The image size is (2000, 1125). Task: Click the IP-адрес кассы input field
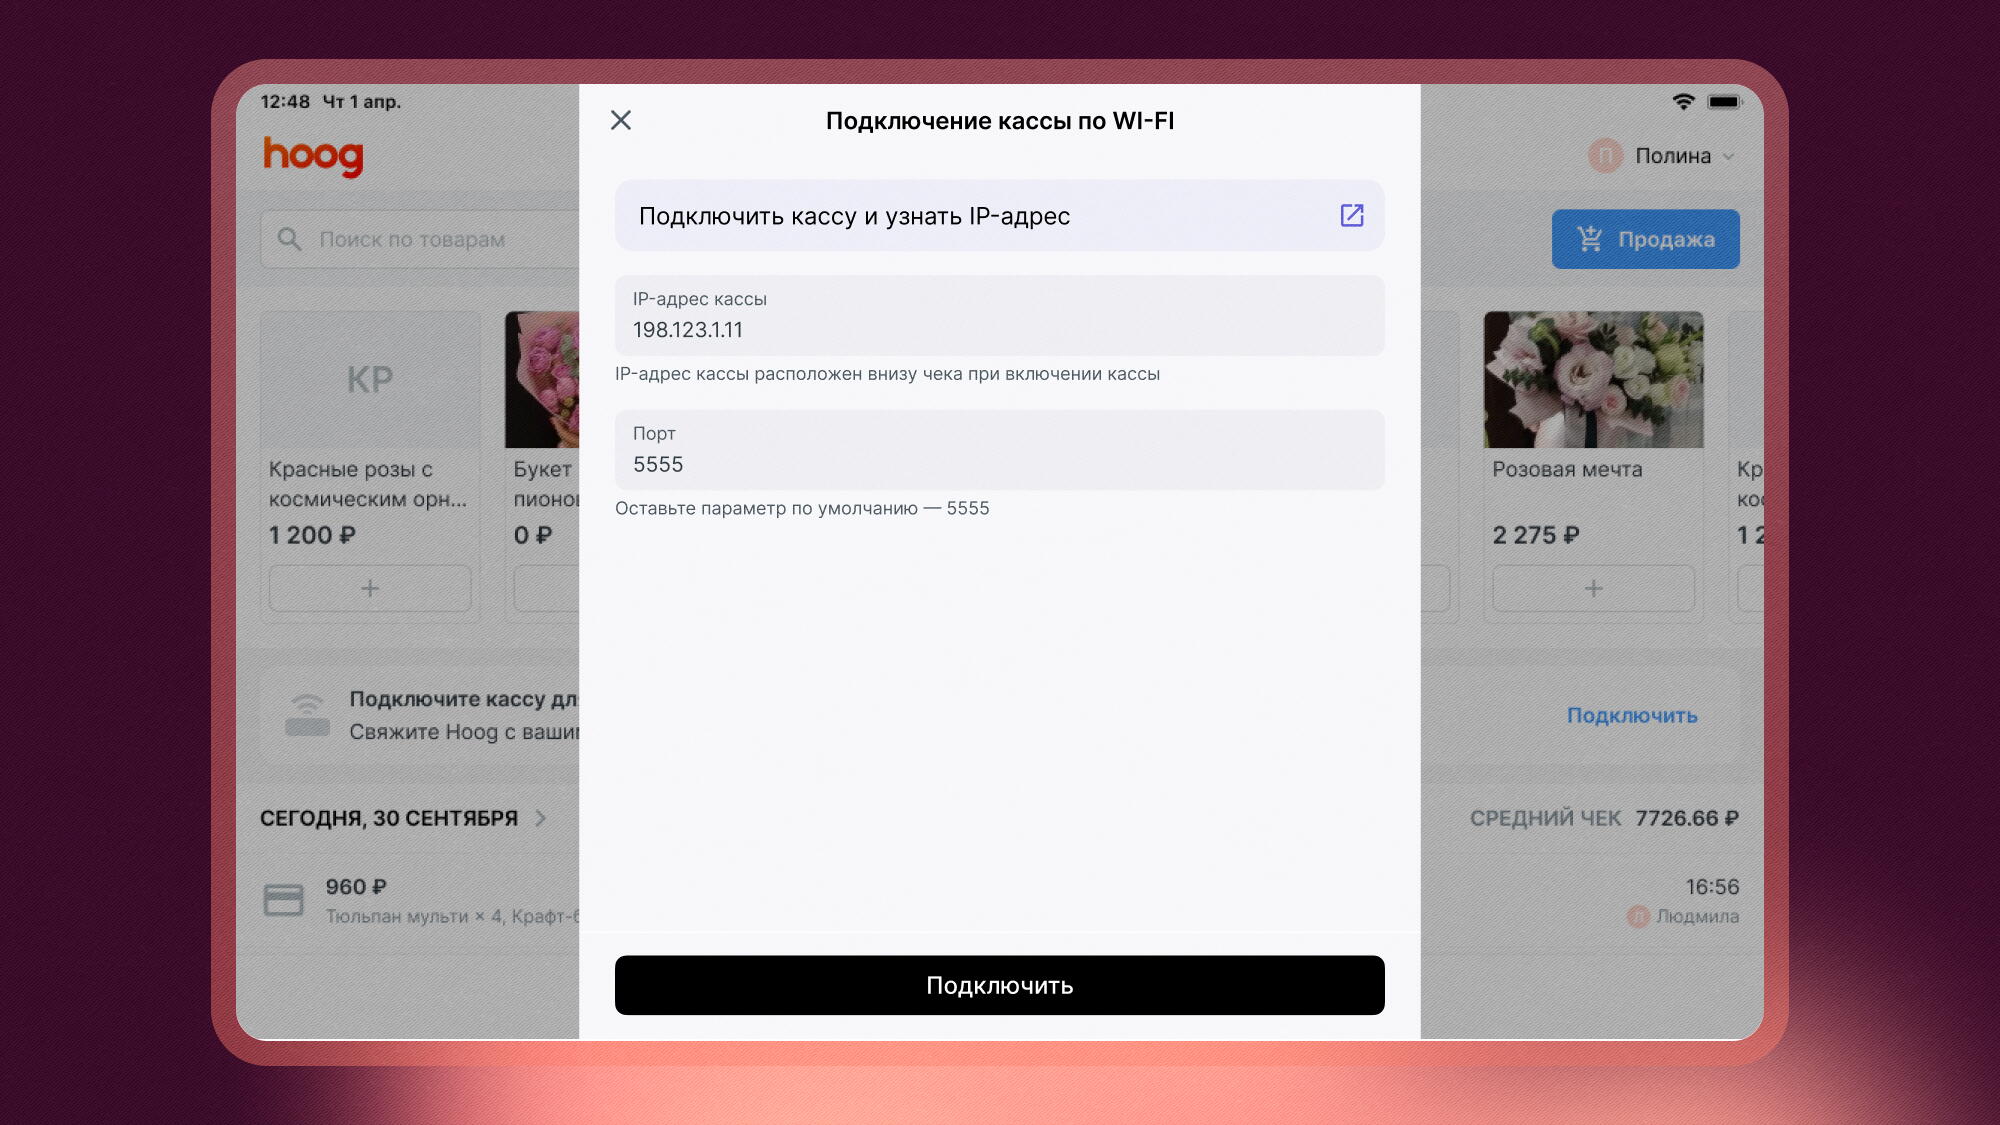click(x=999, y=316)
